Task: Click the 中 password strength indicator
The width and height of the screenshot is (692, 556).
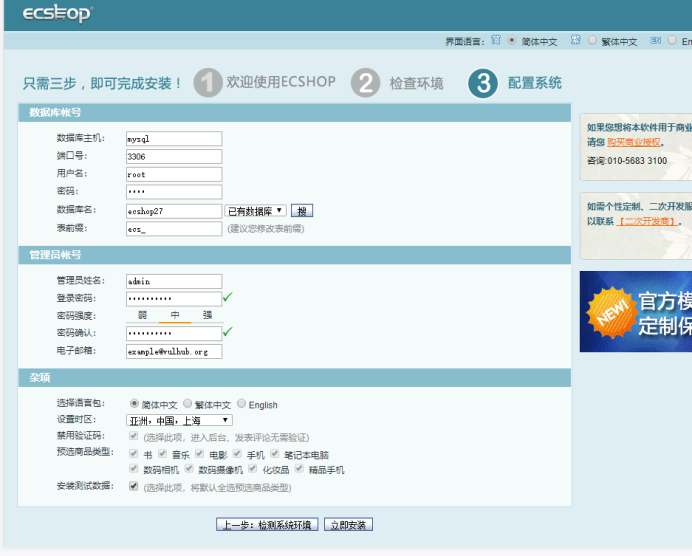Action: [175, 315]
